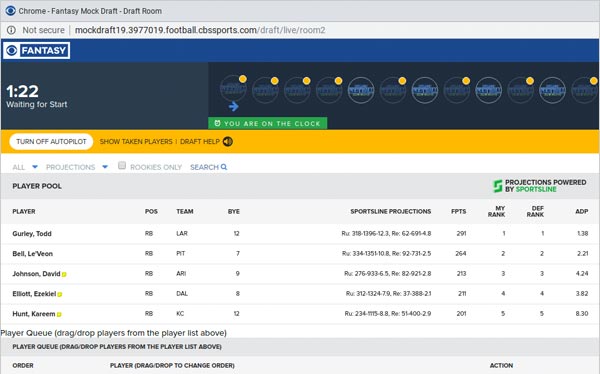Sort by POS column header
600x374 pixels.
pyautogui.click(x=151, y=211)
